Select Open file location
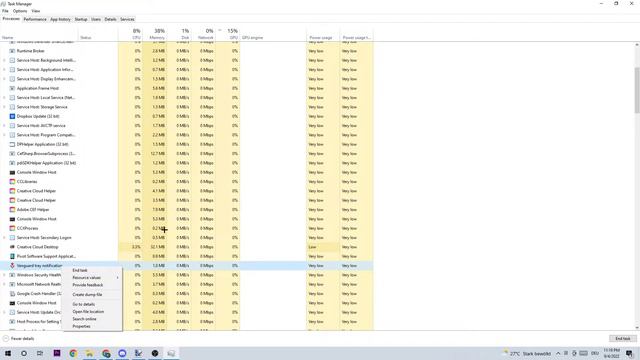Viewport: 640px width, 360px height. [x=92, y=312]
